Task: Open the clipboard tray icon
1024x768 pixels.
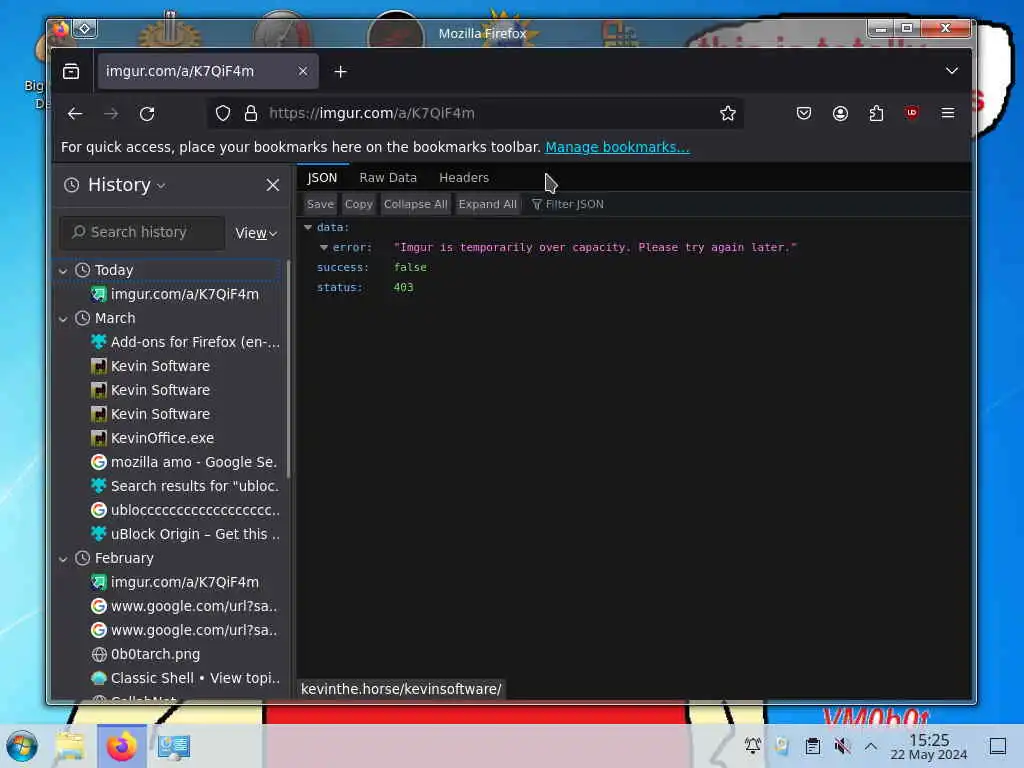Action: coord(812,746)
